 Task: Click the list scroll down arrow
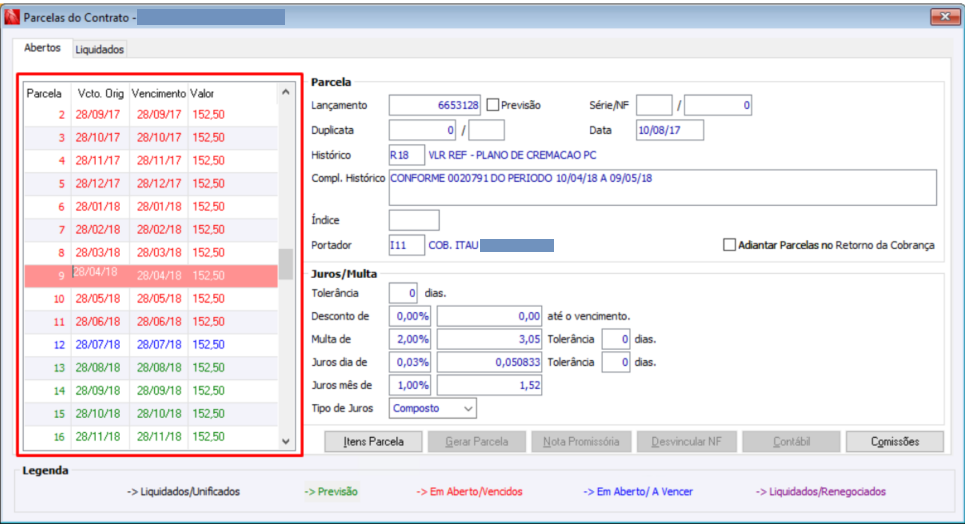click(x=286, y=441)
